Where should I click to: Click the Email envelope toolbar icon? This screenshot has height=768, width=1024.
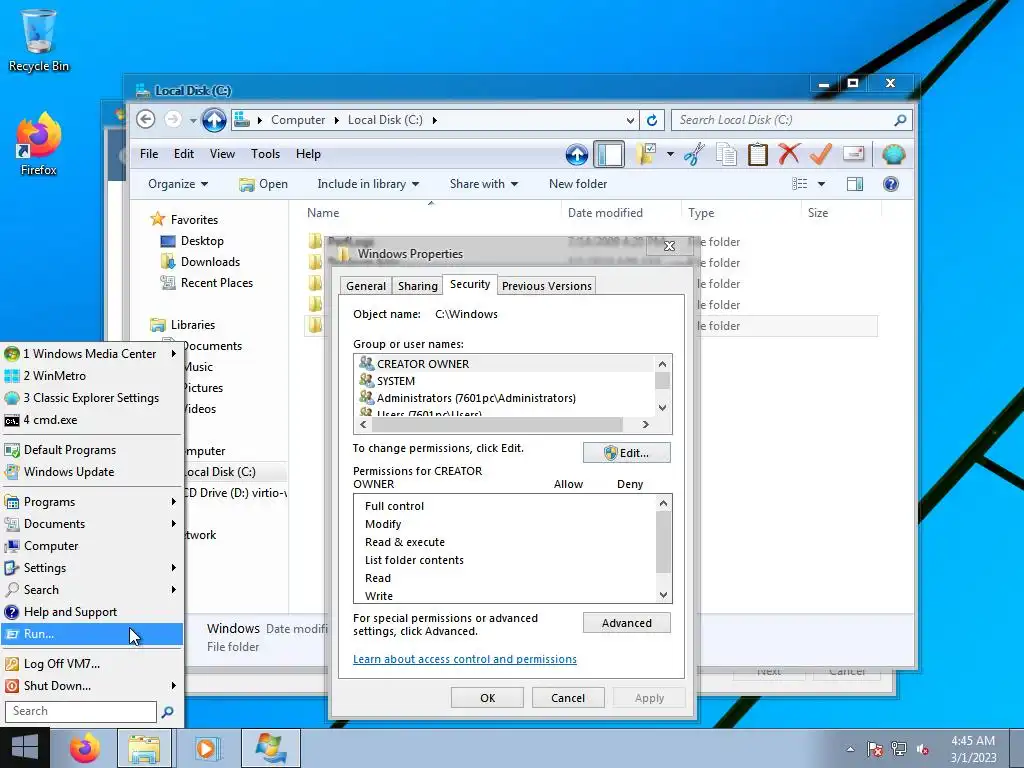tap(854, 153)
